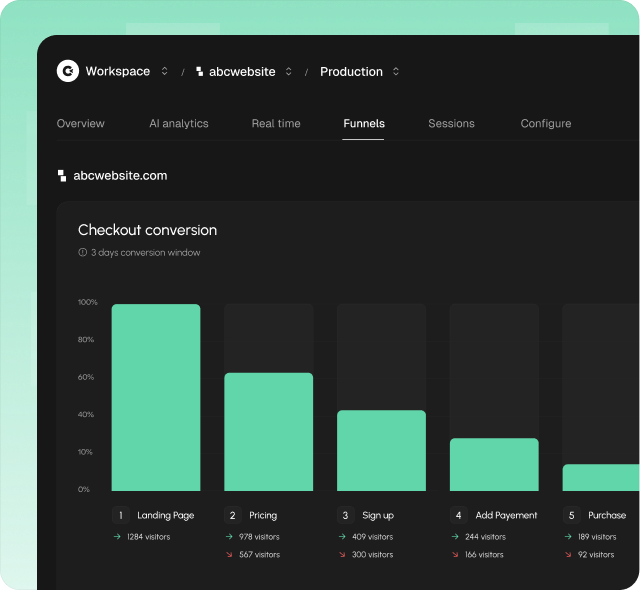The image size is (640, 590).
Task: Click the 189 visitors value
Action: [x=597, y=537]
